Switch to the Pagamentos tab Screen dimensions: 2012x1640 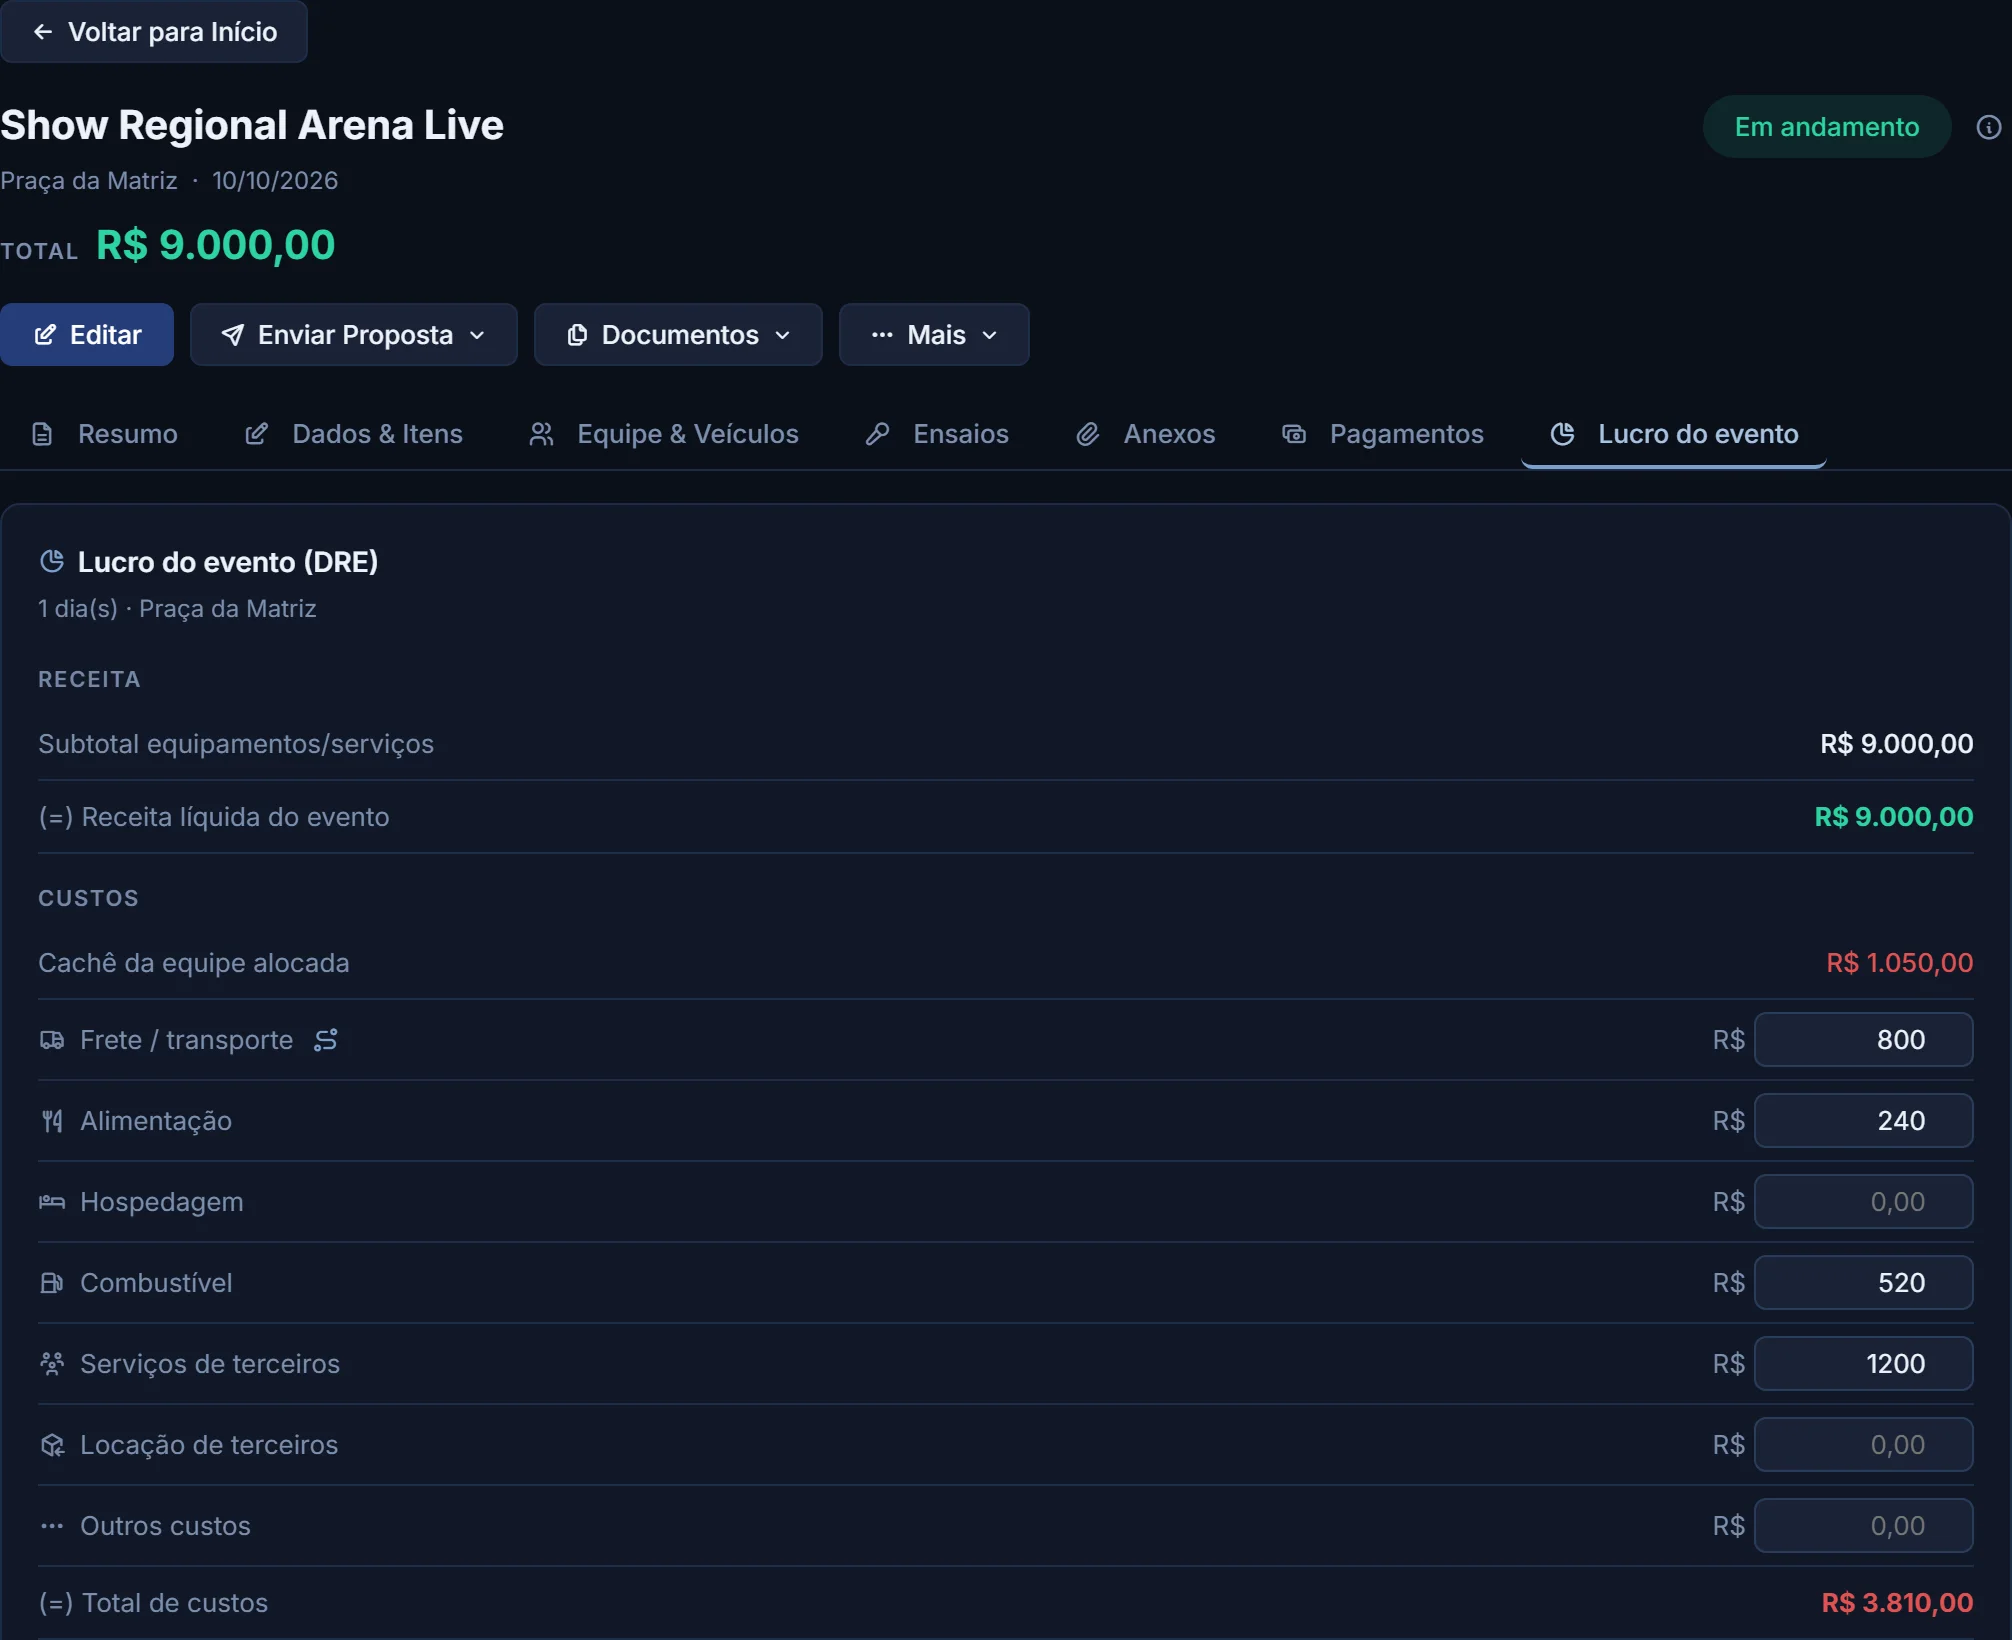click(1383, 434)
